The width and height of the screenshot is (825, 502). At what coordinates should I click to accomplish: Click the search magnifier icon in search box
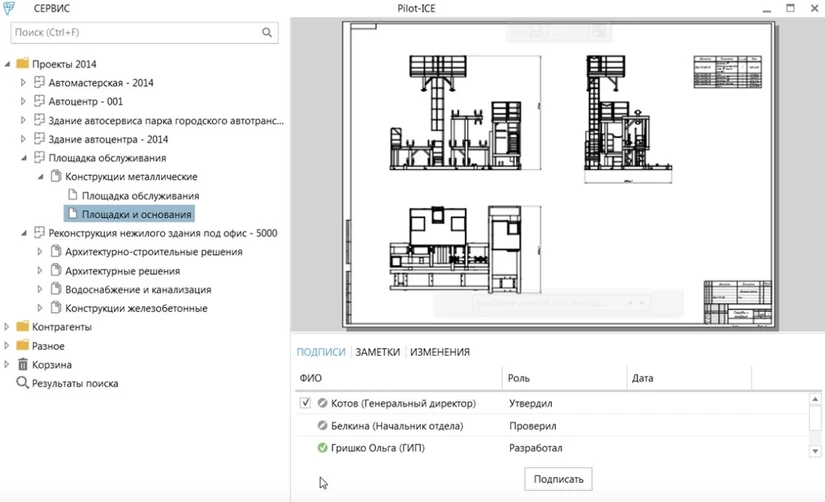(x=267, y=32)
